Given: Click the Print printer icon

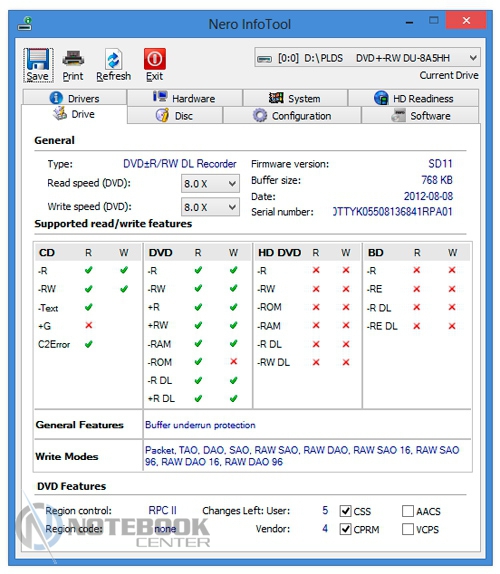Looking at the screenshot, I should point(73,59).
